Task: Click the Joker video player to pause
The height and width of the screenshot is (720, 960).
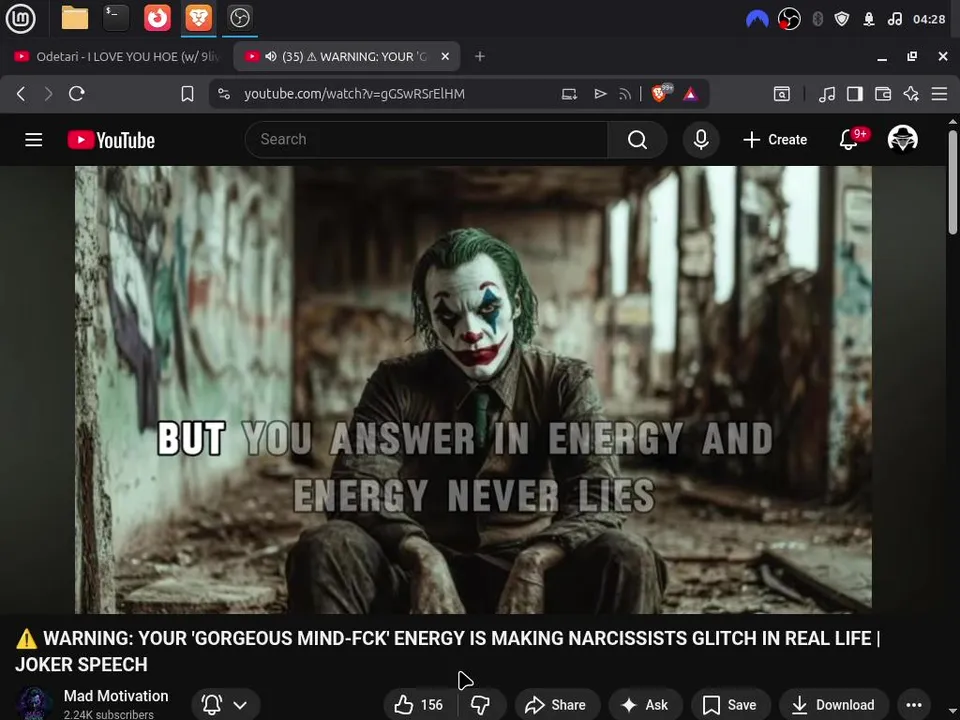Action: click(x=473, y=389)
